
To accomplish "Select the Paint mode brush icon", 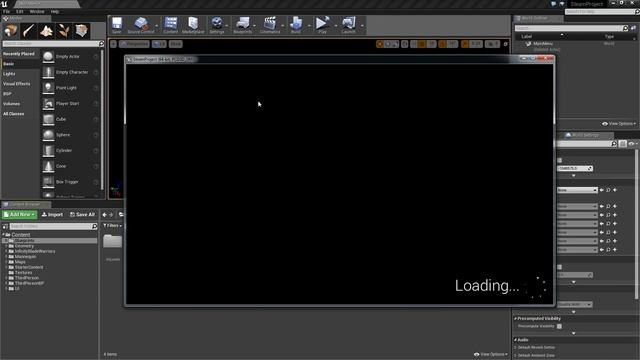I will click(x=29, y=31).
